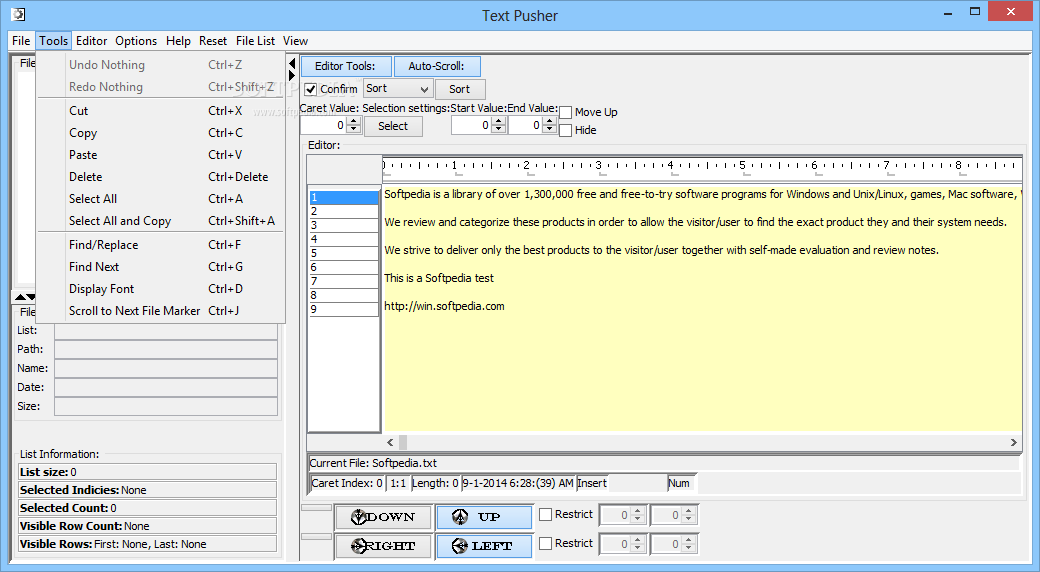Open the File menu
1040x572 pixels.
pos(21,41)
